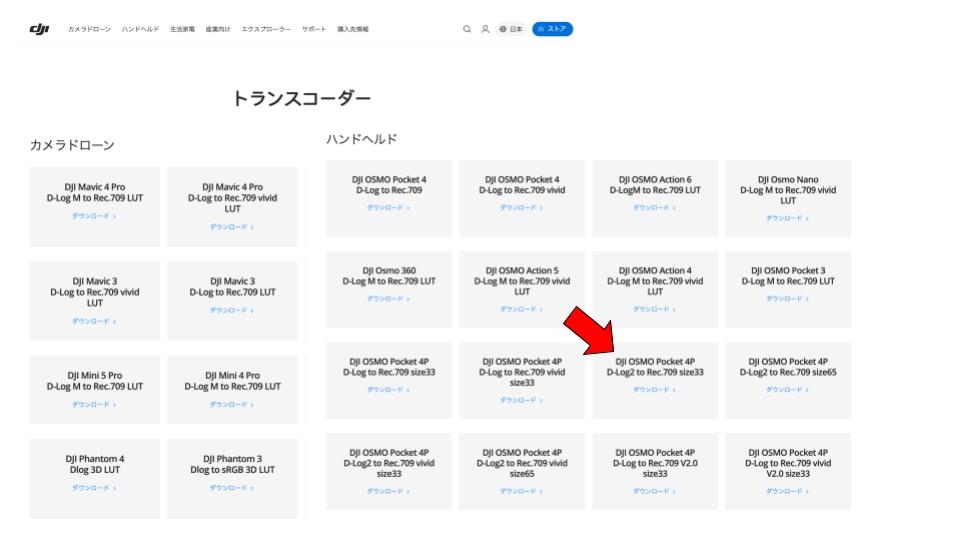
Task: Open the 日本 region selector
Action: coord(511,29)
